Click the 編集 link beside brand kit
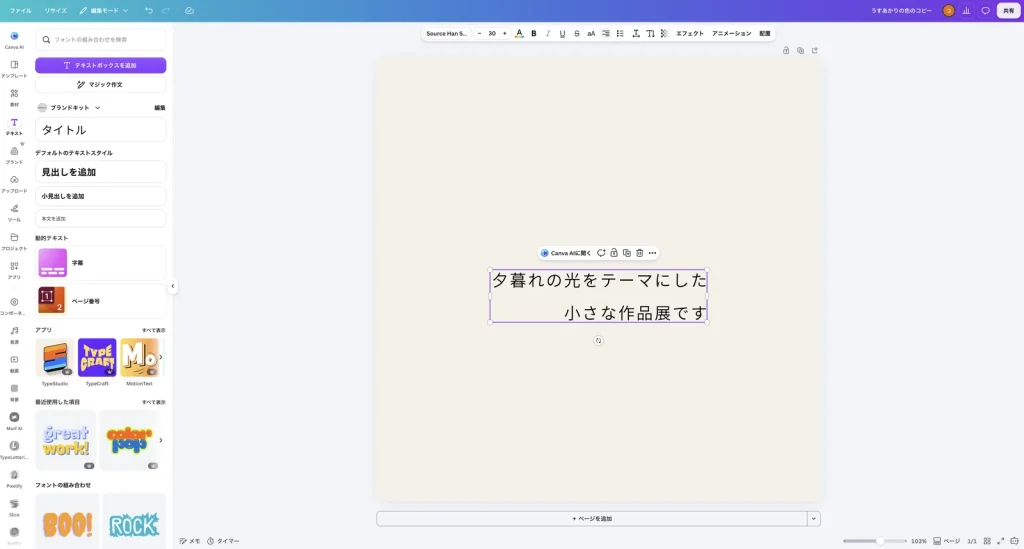Image resolution: width=1024 pixels, height=549 pixels. [159, 108]
